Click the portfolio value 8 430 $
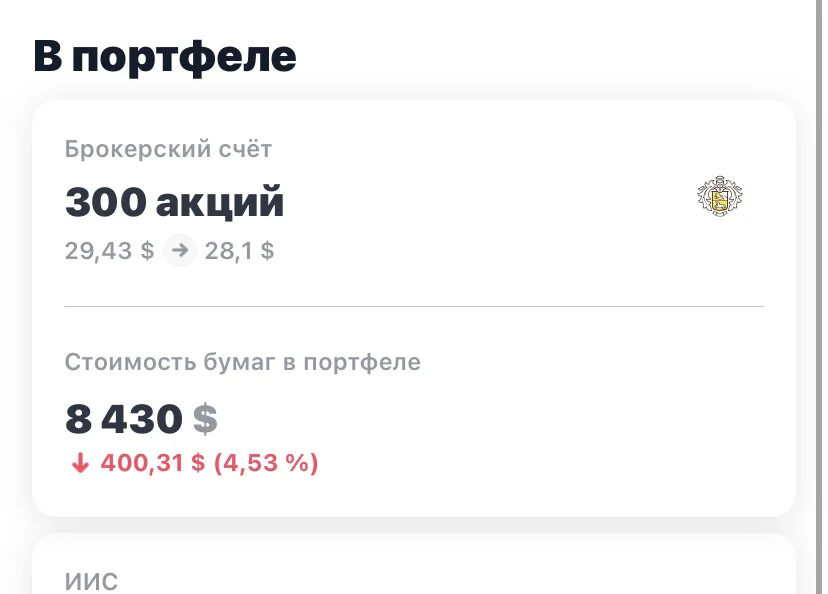This screenshot has height=594, width=828. [141, 419]
